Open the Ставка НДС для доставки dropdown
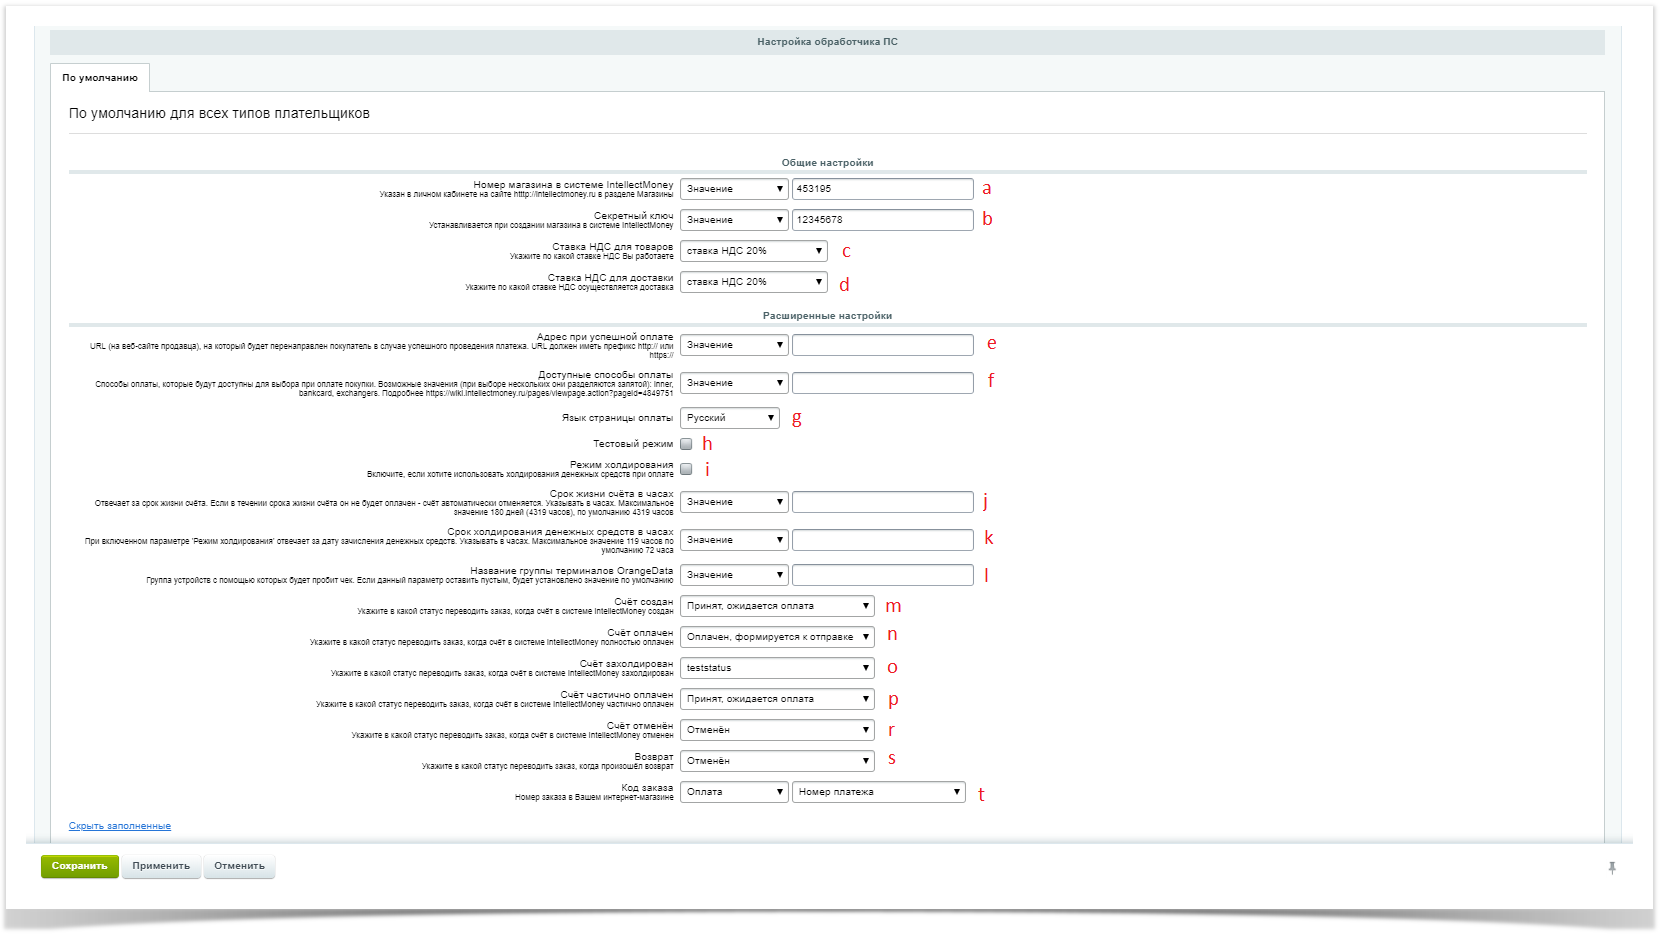This screenshot has height=938, width=1667. pos(753,282)
